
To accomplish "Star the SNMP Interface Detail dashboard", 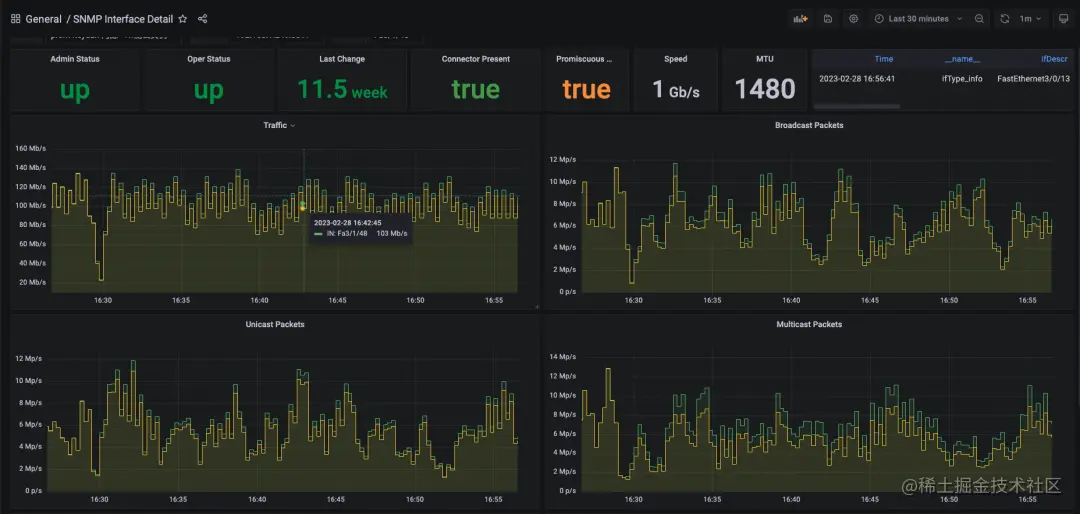I will point(183,19).
